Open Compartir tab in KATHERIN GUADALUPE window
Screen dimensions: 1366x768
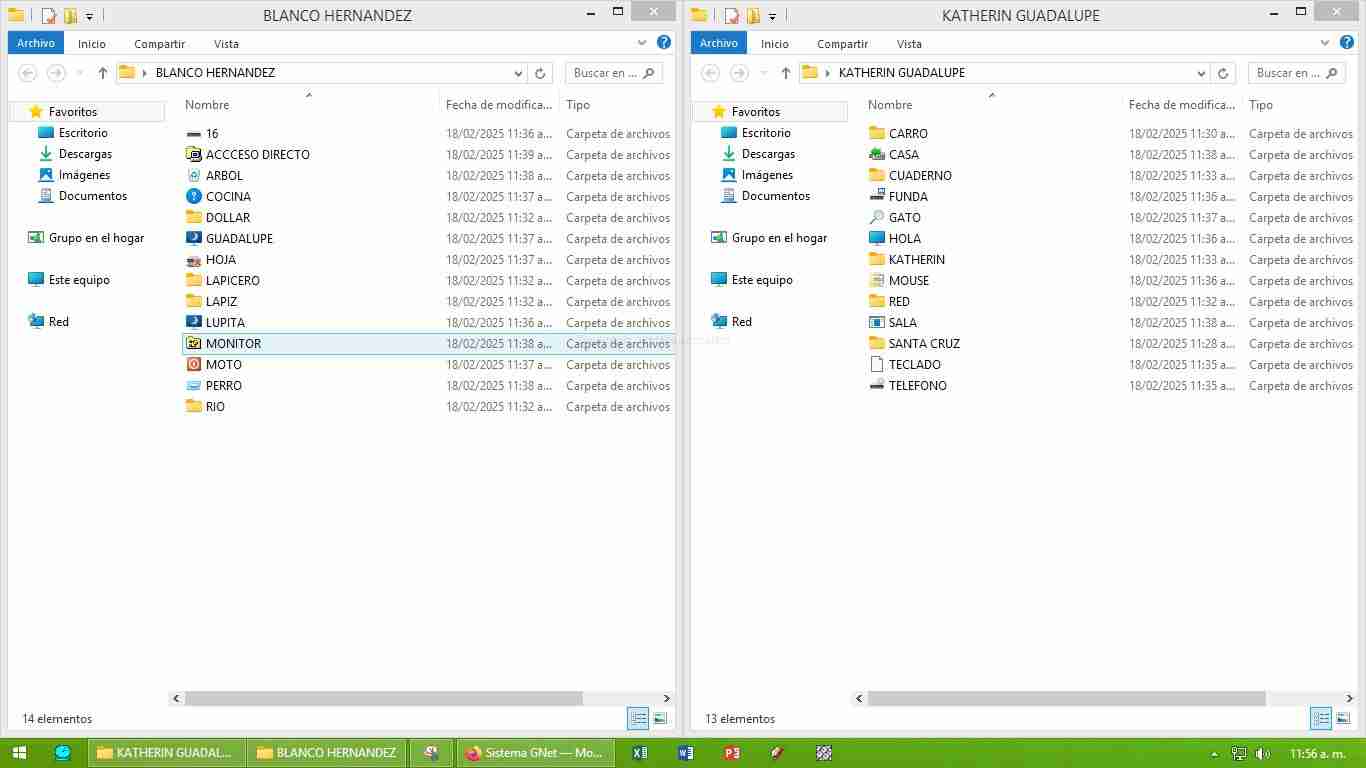(x=843, y=43)
